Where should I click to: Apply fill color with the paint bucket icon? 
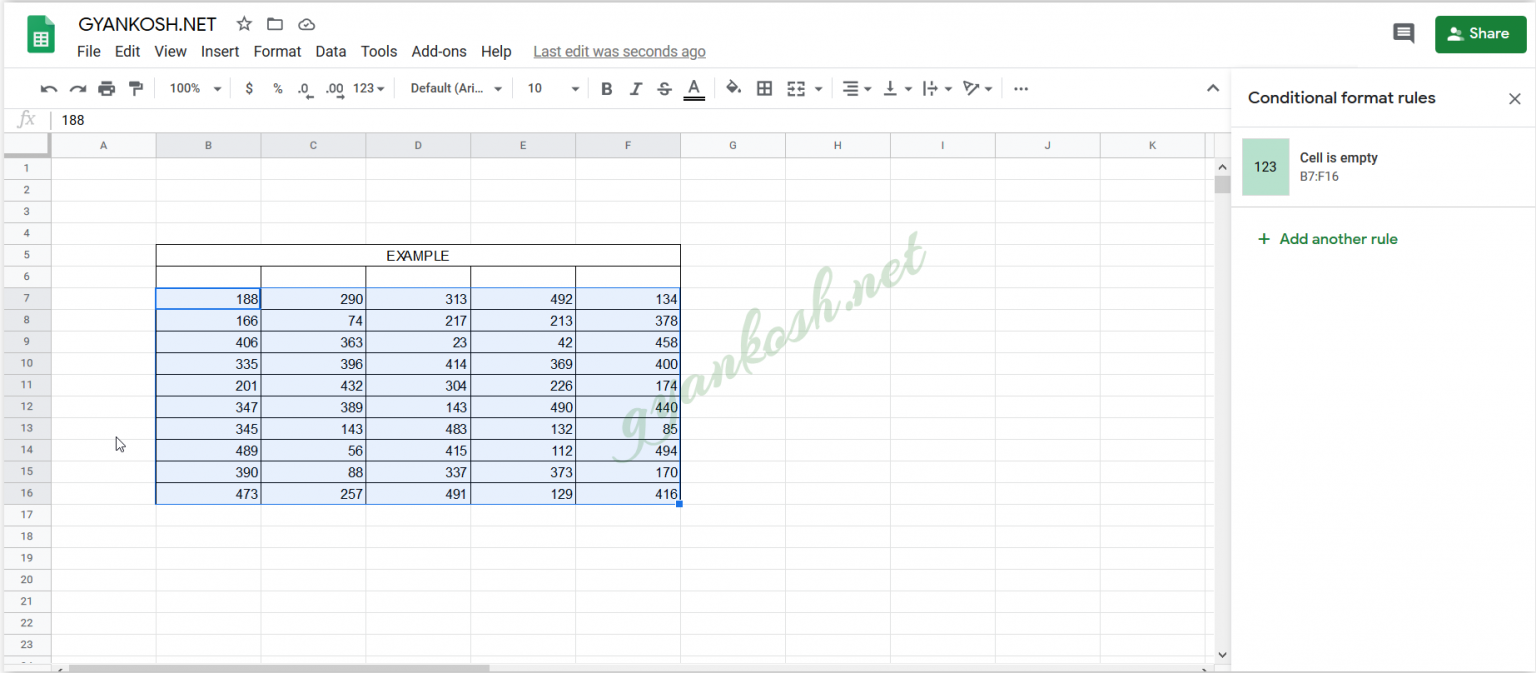[x=733, y=88]
